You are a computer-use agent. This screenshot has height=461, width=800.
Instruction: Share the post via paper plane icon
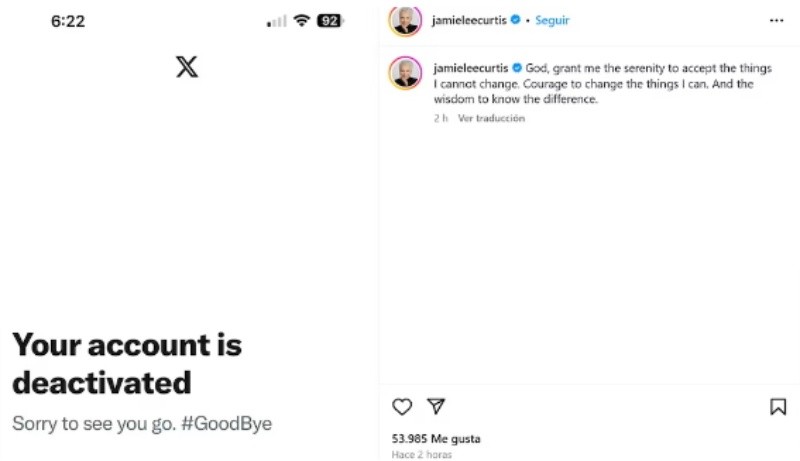click(x=436, y=406)
